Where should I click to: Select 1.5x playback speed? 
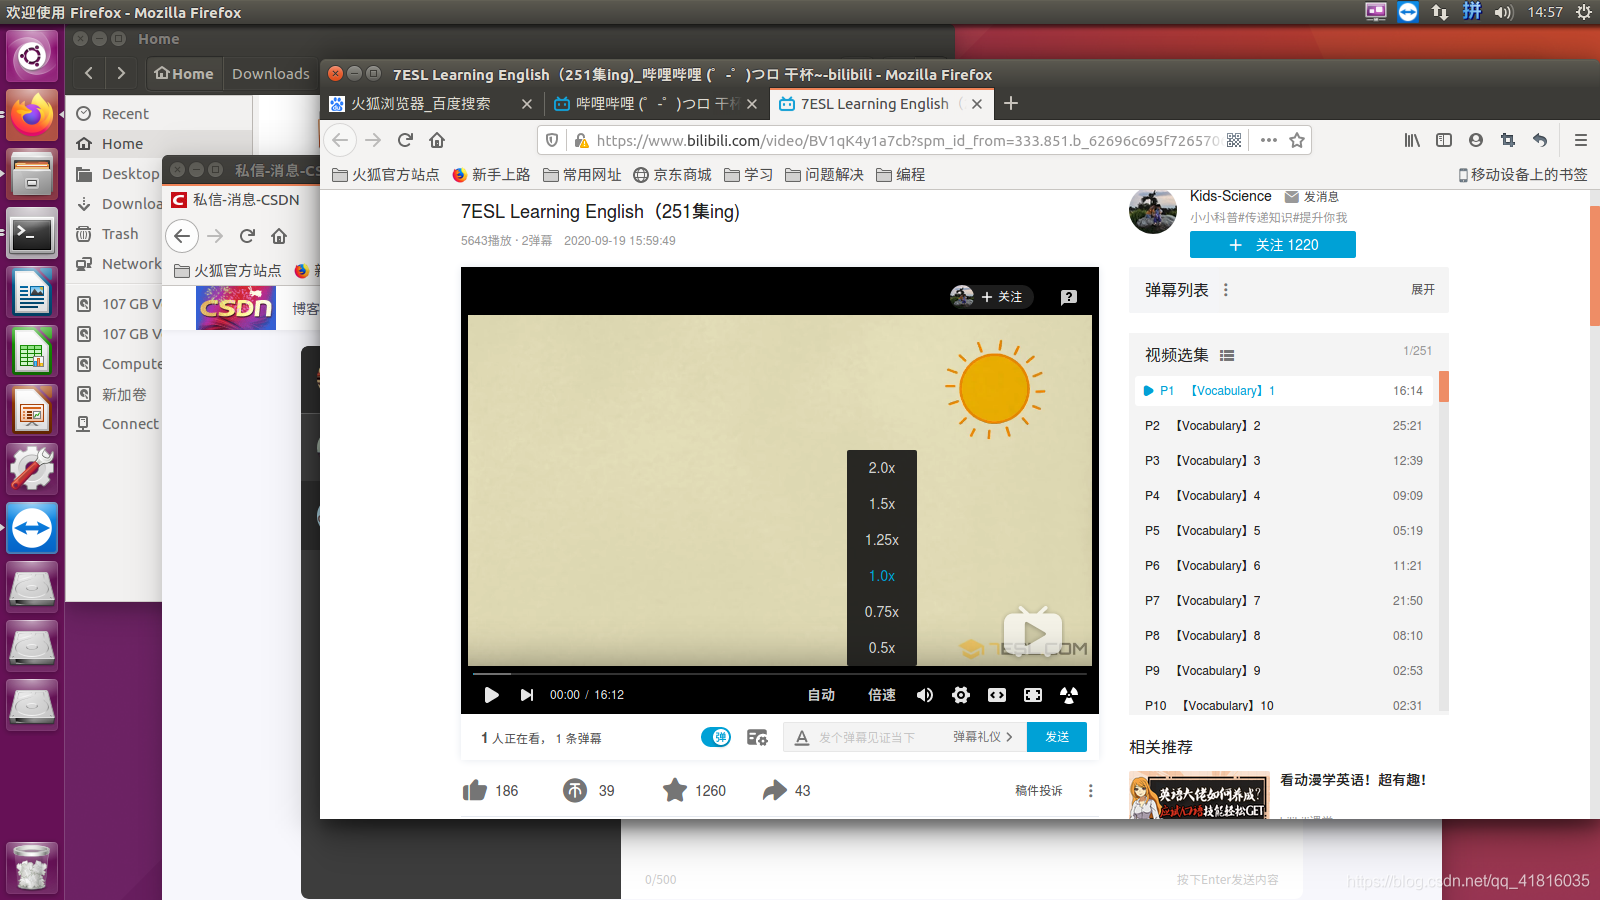pos(882,504)
